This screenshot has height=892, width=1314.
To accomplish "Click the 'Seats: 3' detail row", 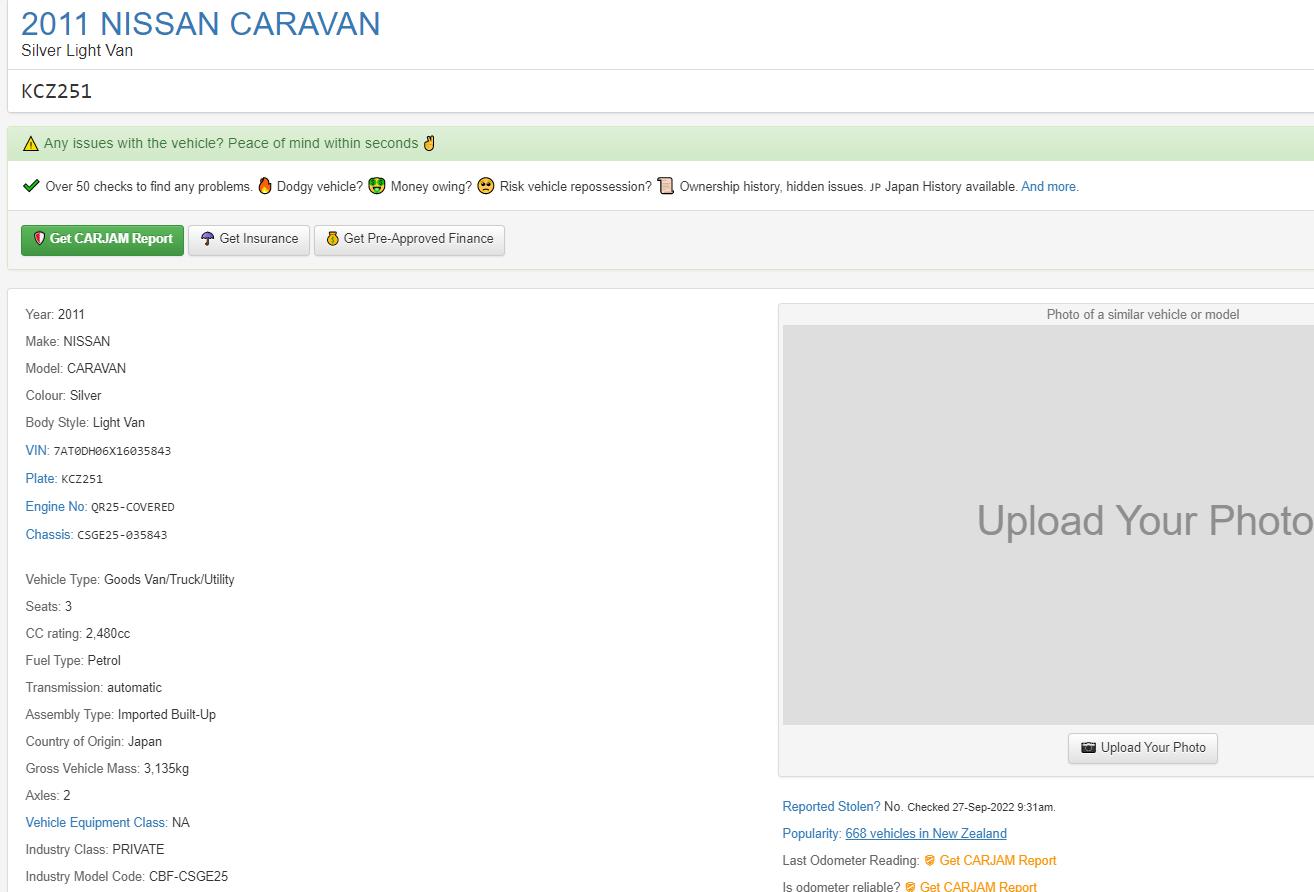I will [49, 607].
